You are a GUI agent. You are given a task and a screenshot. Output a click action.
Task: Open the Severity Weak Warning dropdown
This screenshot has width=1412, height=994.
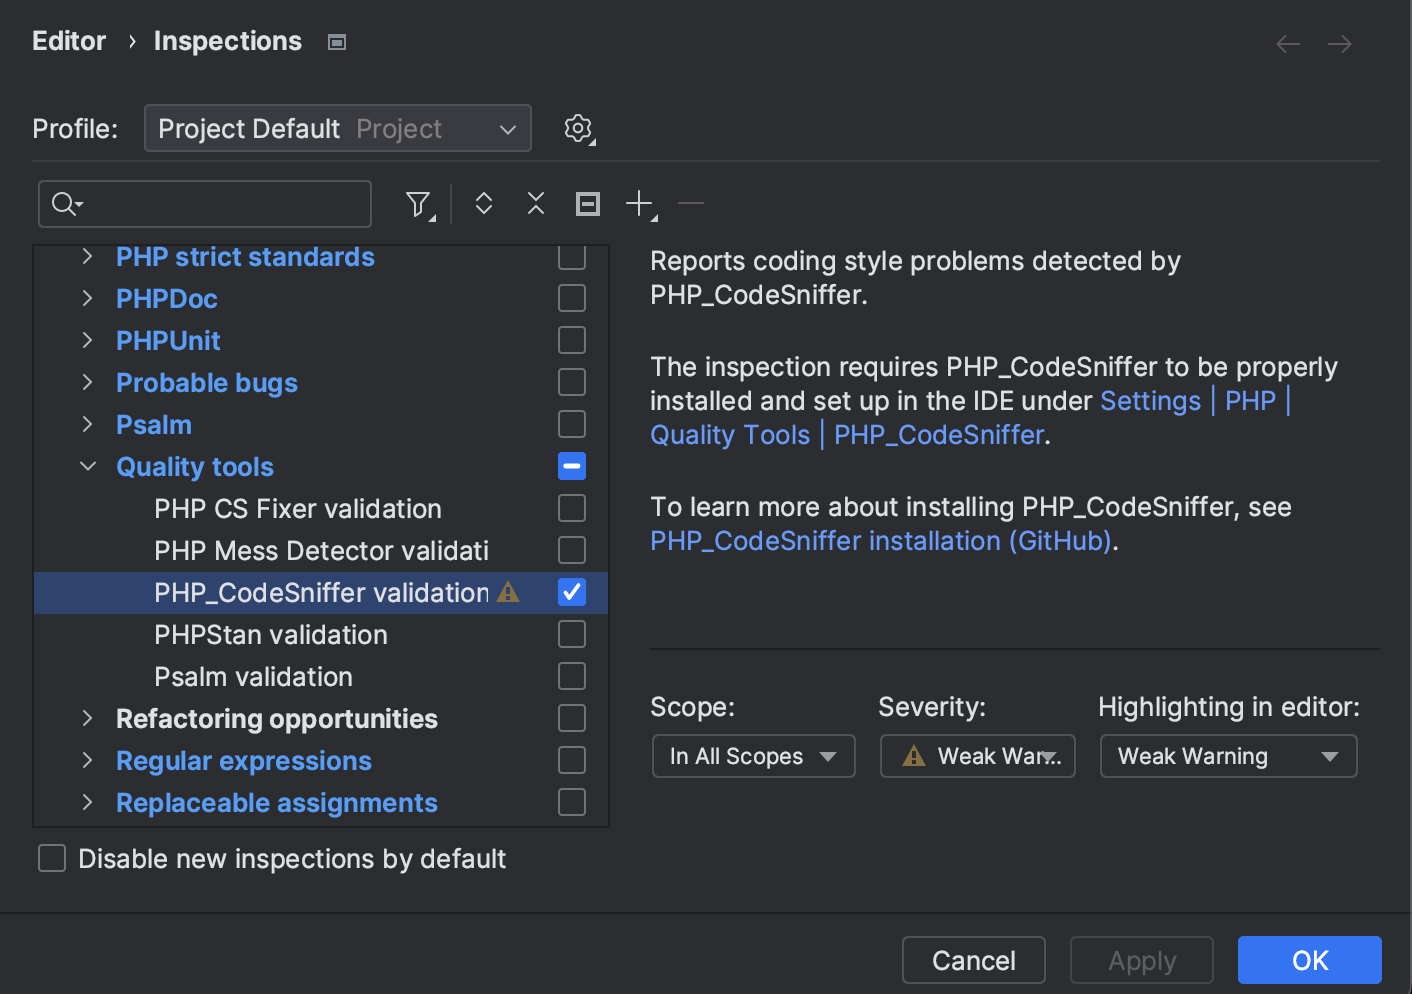coord(977,756)
